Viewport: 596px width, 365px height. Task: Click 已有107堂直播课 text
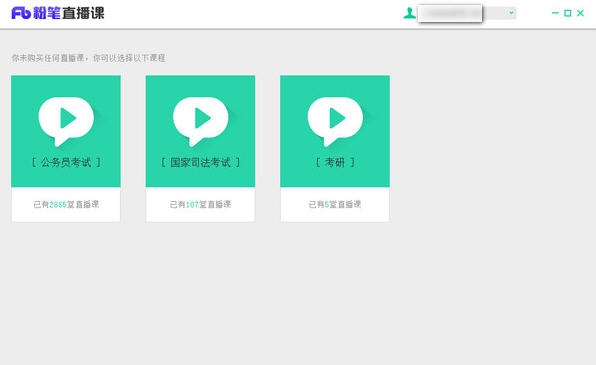pos(200,204)
